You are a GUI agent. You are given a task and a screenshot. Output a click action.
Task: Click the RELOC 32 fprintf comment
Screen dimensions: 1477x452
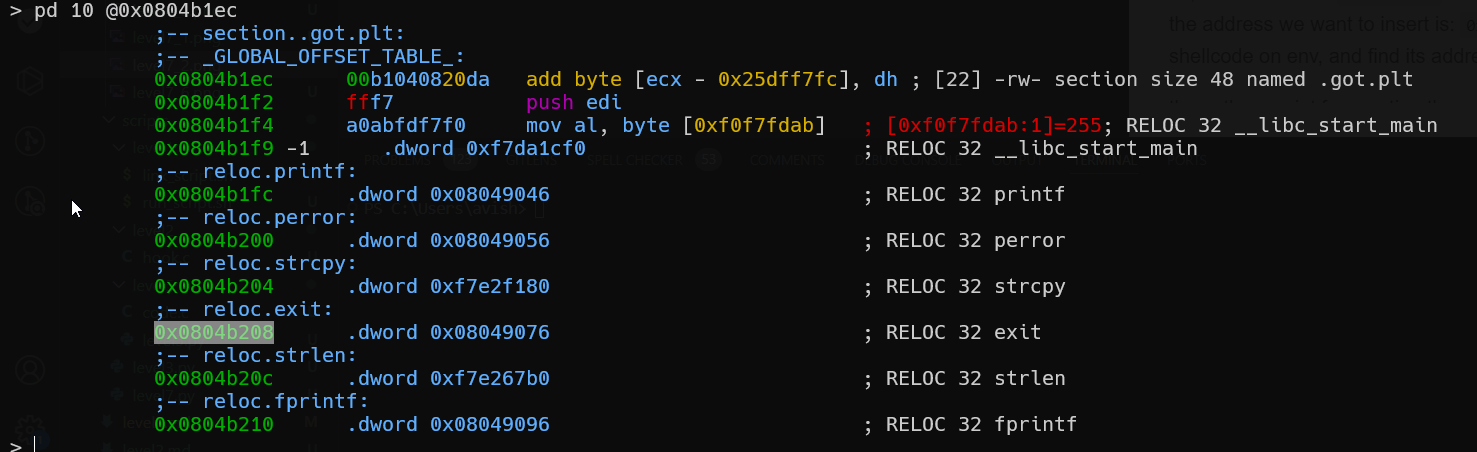tap(981, 424)
